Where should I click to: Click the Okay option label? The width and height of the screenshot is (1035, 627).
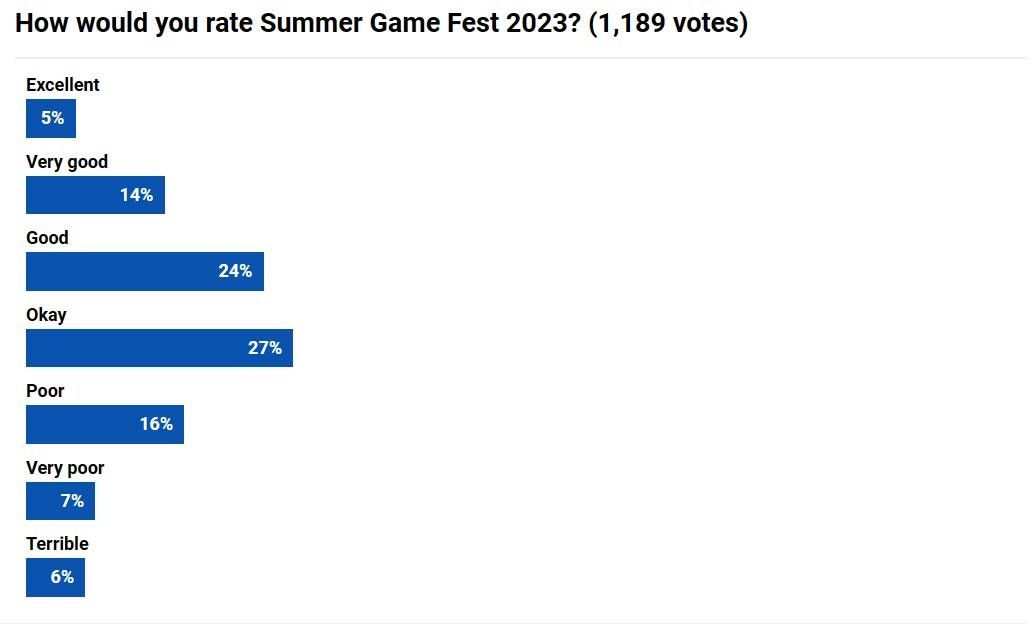point(46,315)
